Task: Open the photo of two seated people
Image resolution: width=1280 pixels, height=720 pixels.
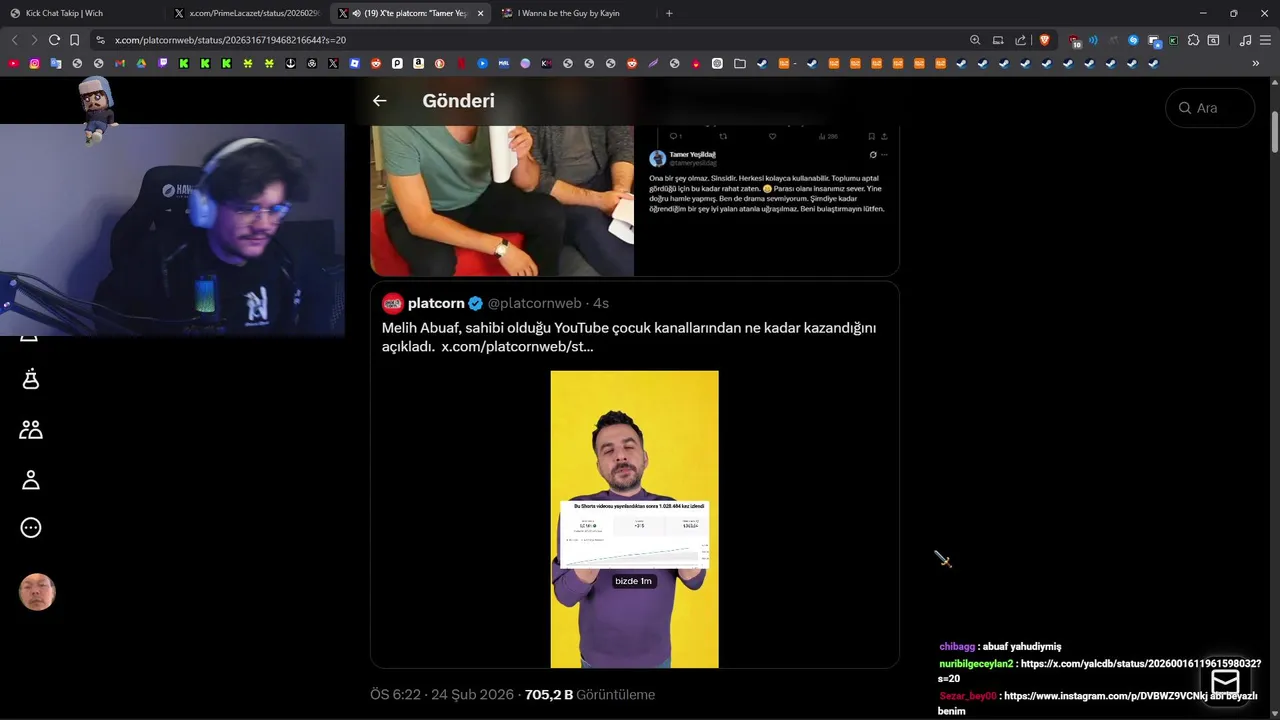Action: point(502,200)
